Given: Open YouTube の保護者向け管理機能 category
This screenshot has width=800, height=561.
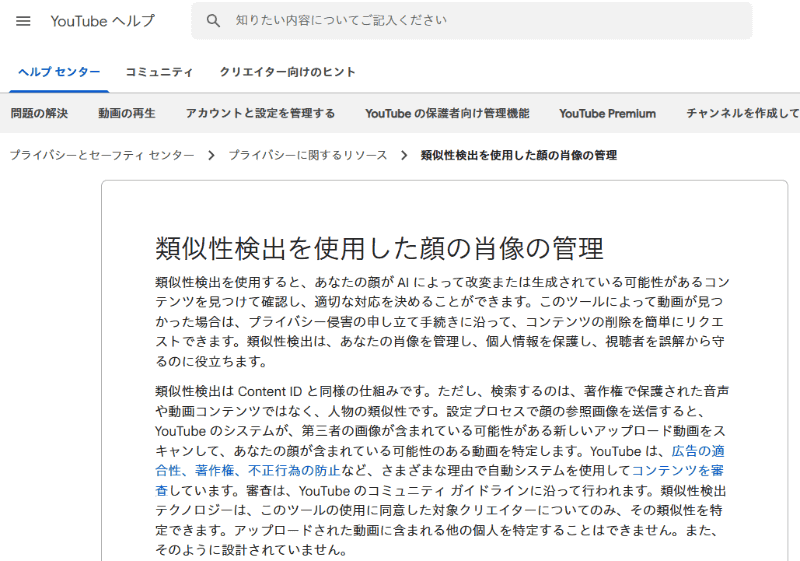Looking at the screenshot, I should [x=447, y=113].
